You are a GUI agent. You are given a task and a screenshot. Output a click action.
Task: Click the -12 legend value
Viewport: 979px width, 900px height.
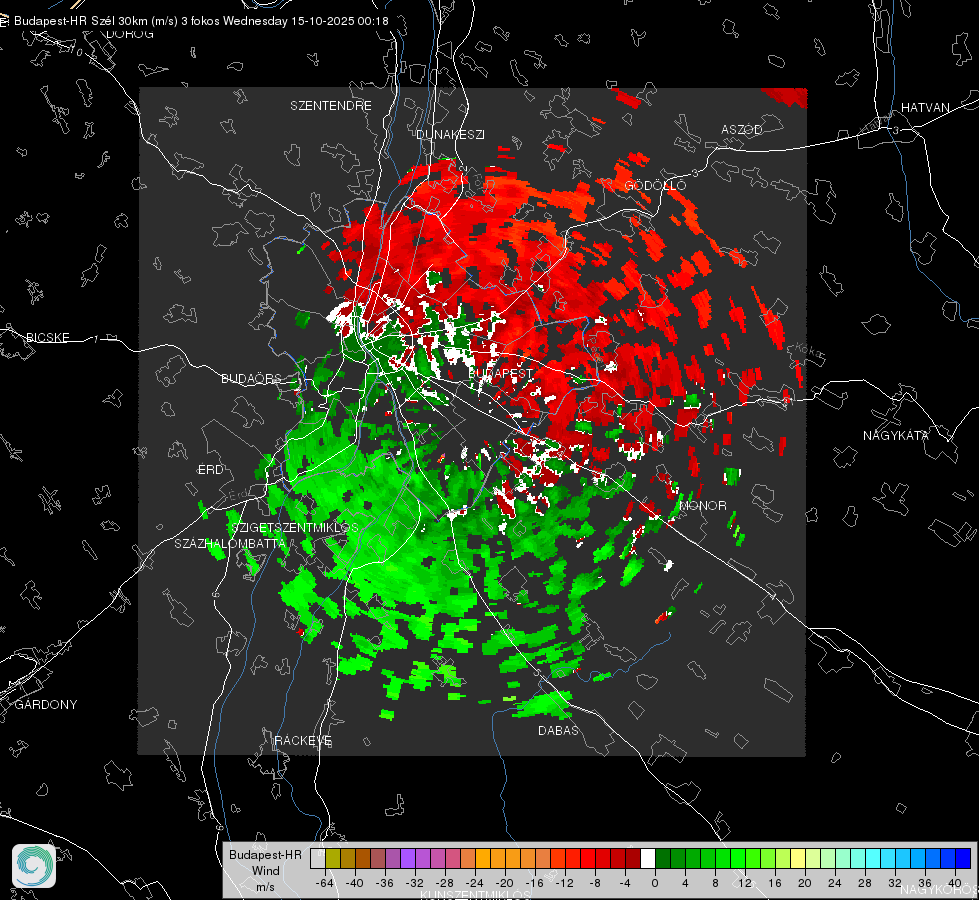564,883
